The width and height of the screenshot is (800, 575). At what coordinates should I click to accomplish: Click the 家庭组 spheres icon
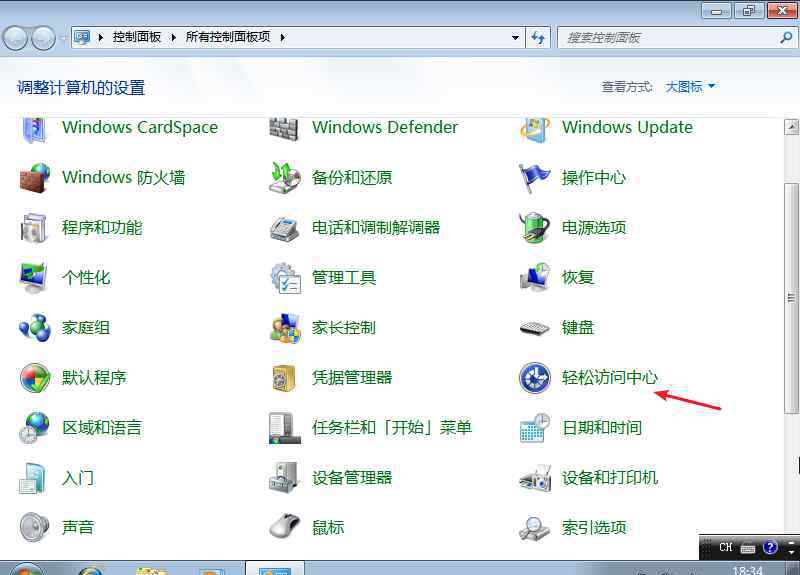(34, 328)
